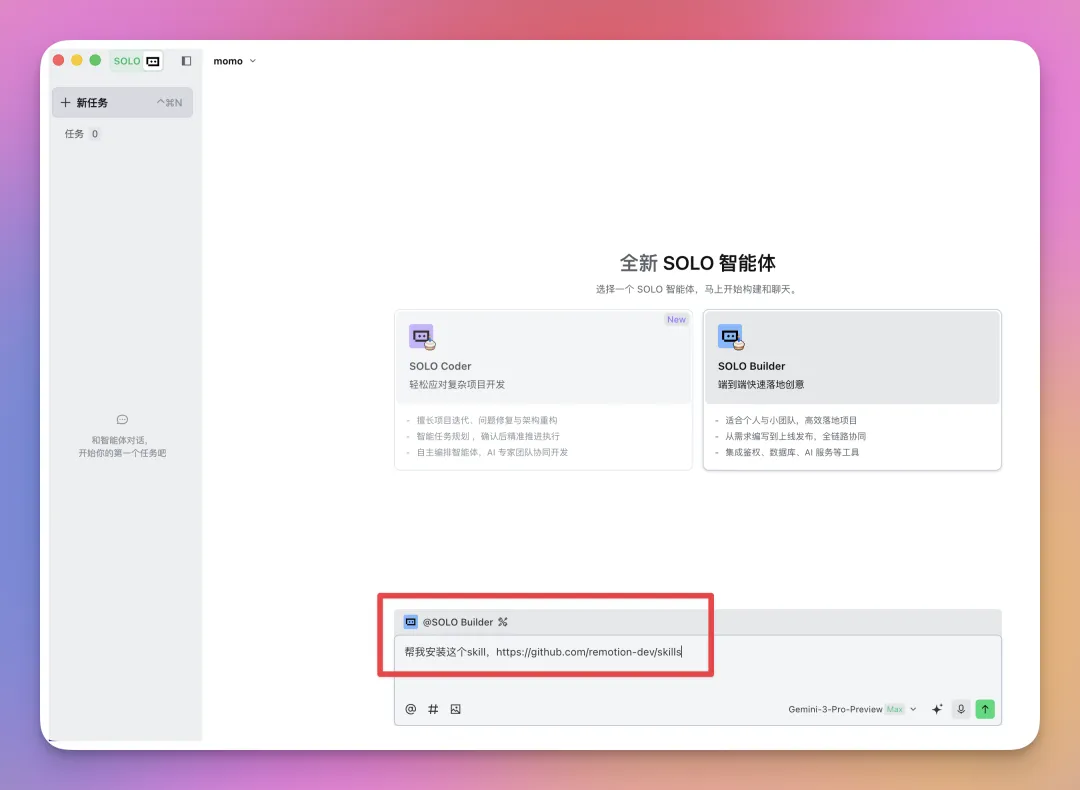Choose the SOLO Coder agent card
This screenshot has width=1080, height=790.
(x=543, y=390)
